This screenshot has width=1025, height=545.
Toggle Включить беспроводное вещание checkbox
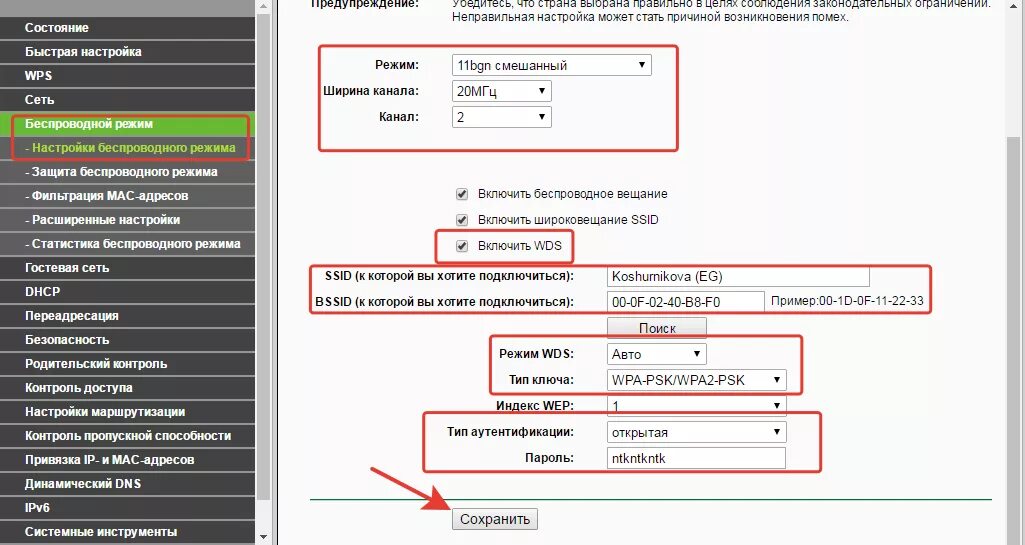click(x=462, y=194)
